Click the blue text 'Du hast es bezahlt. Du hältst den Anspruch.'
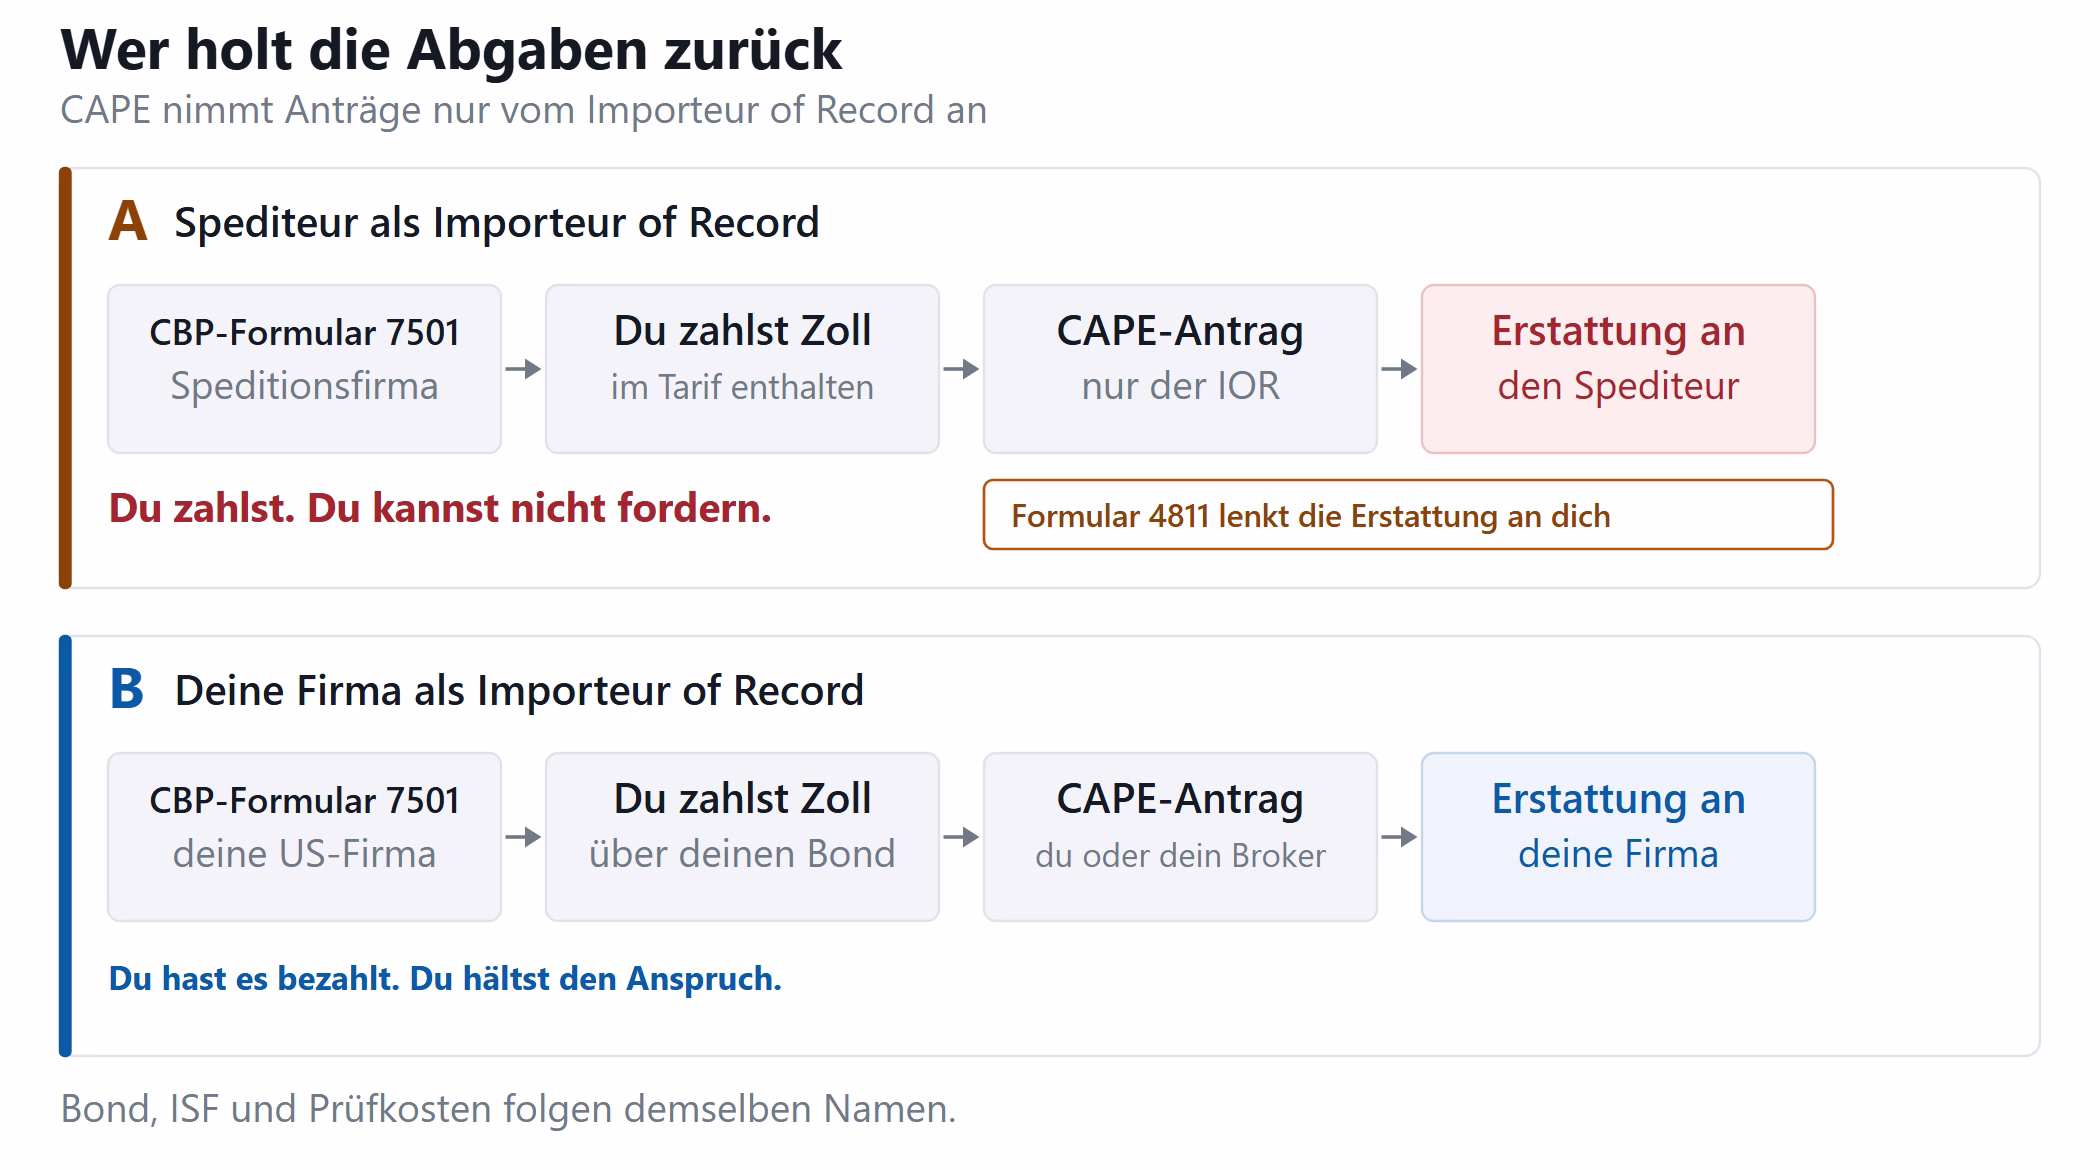This screenshot has width=2100, height=1170. (x=445, y=979)
